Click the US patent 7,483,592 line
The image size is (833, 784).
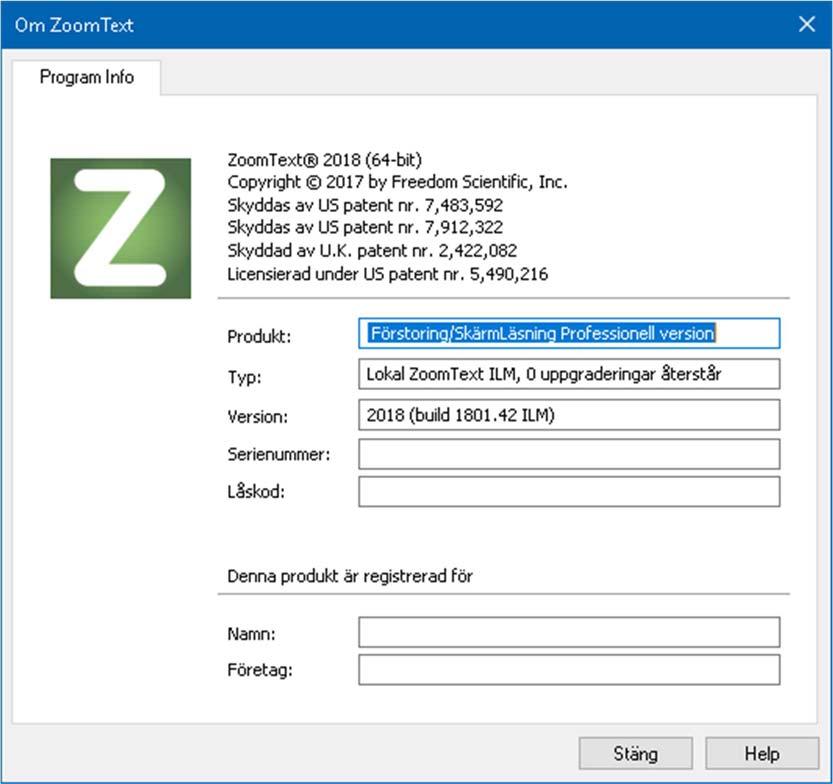point(365,205)
